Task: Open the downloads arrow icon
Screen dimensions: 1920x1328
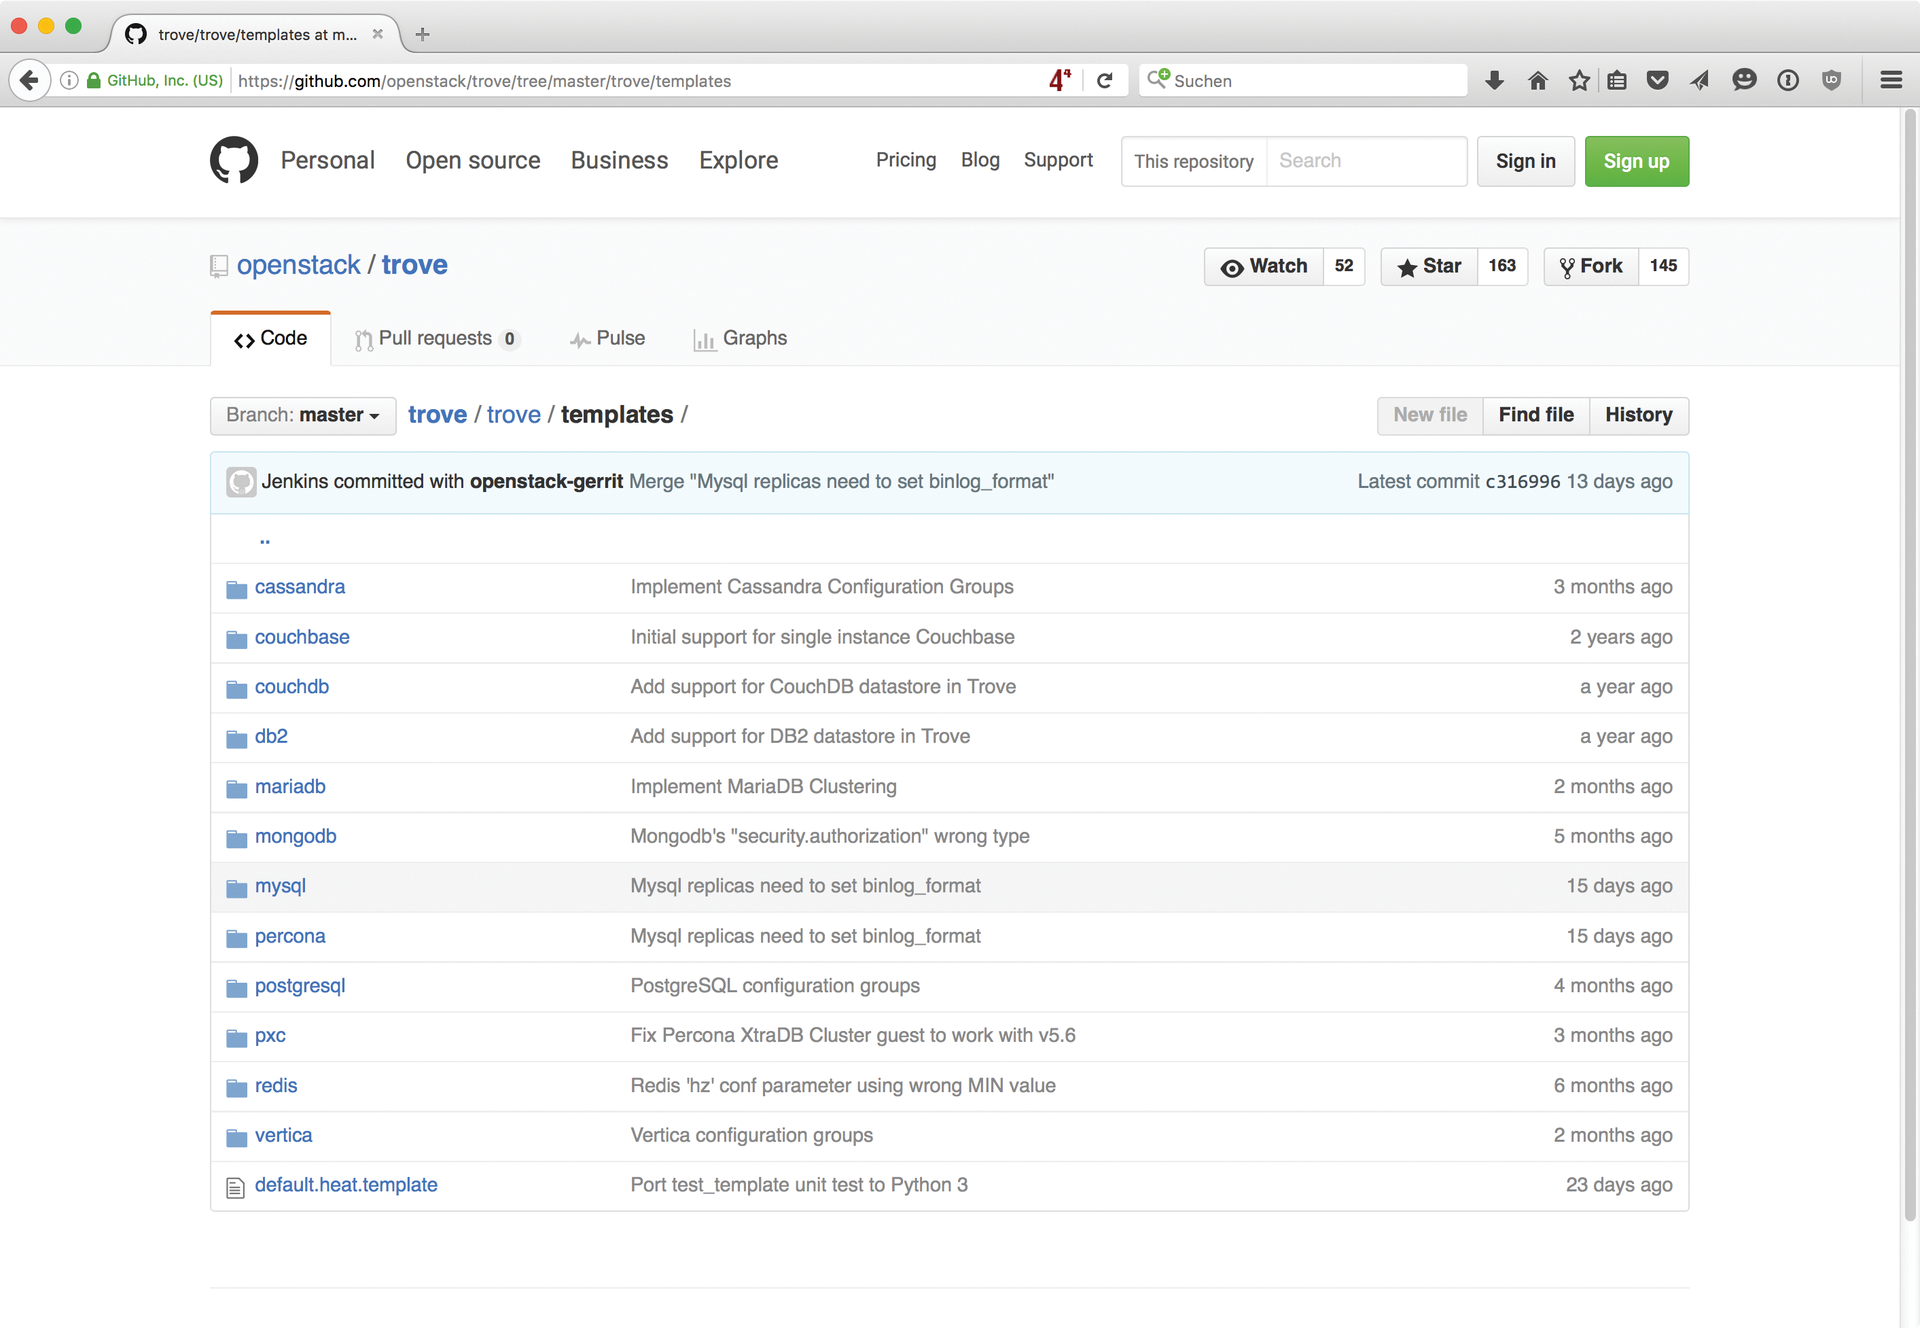Action: coord(1494,81)
